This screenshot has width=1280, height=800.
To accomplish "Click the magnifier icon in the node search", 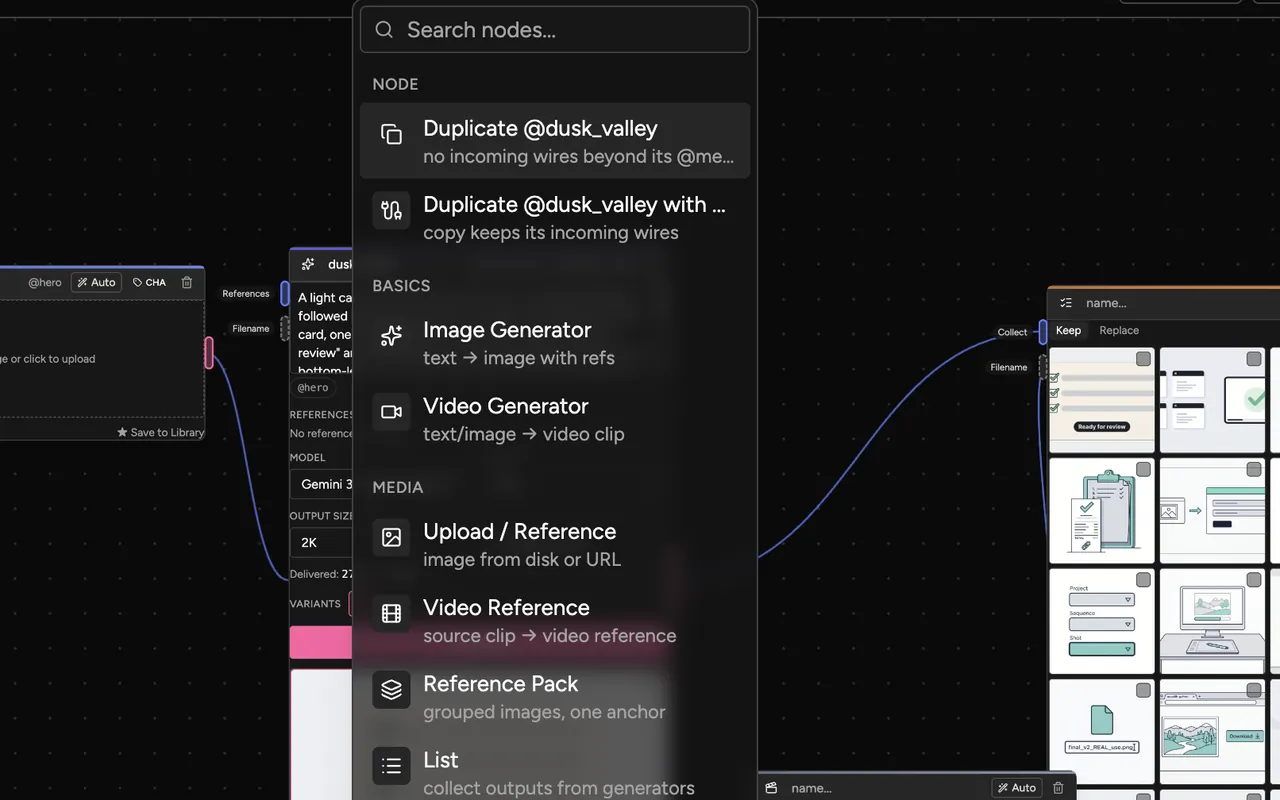I will [x=384, y=30].
